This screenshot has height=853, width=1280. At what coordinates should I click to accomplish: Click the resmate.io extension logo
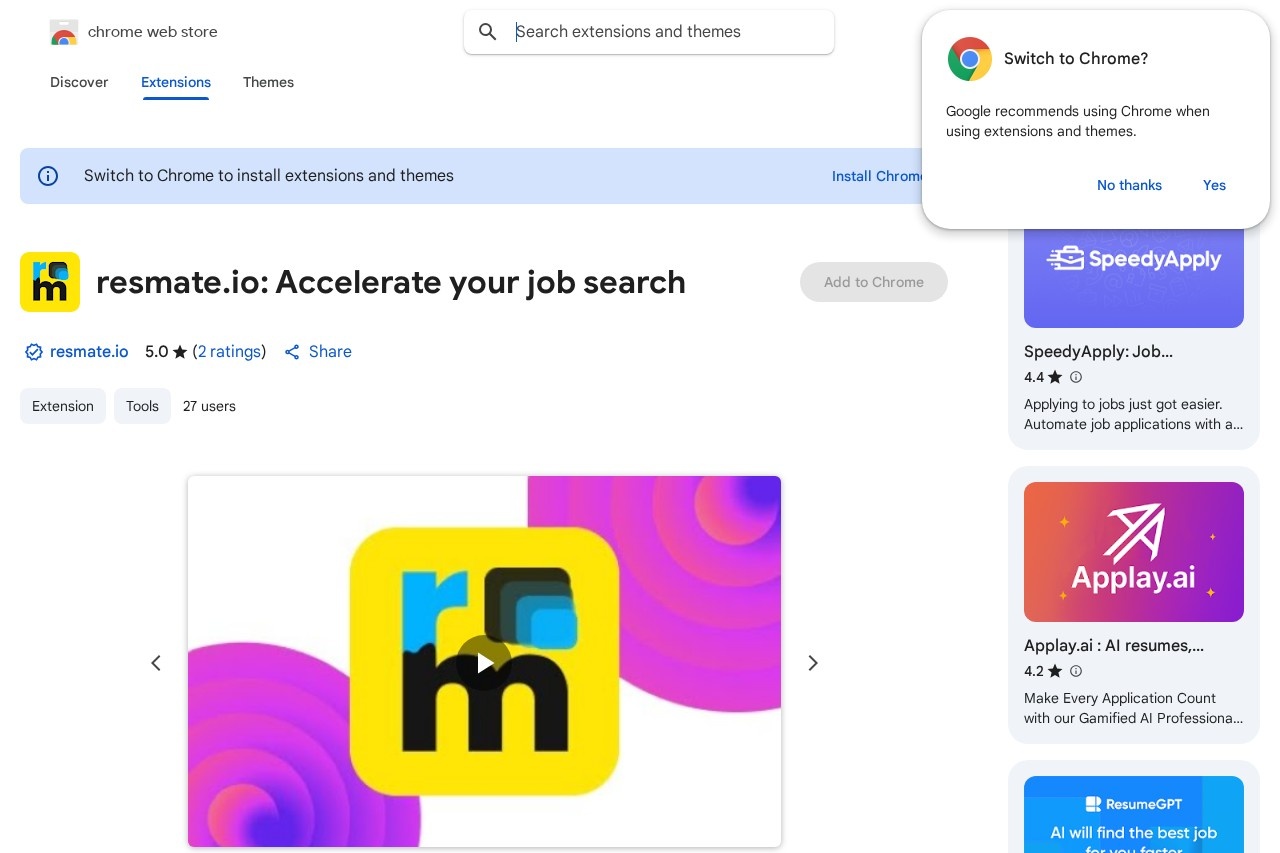coord(50,282)
